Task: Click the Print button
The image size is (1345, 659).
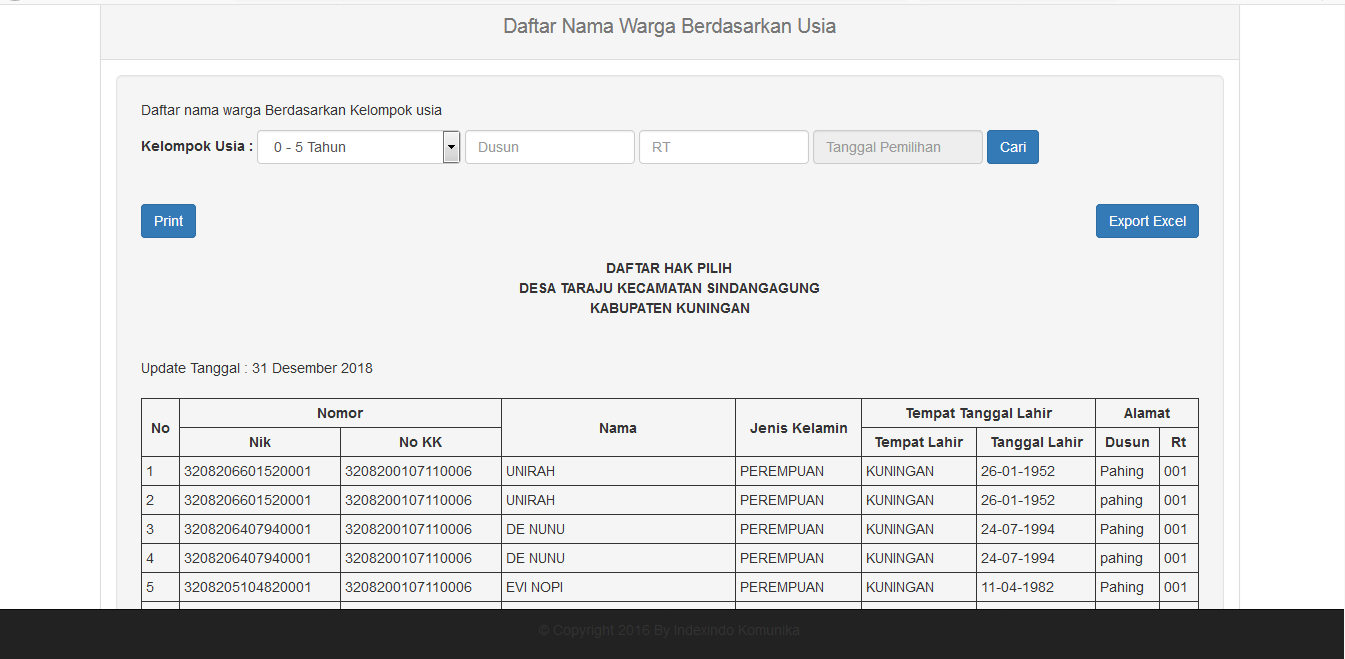Action: pos(168,221)
